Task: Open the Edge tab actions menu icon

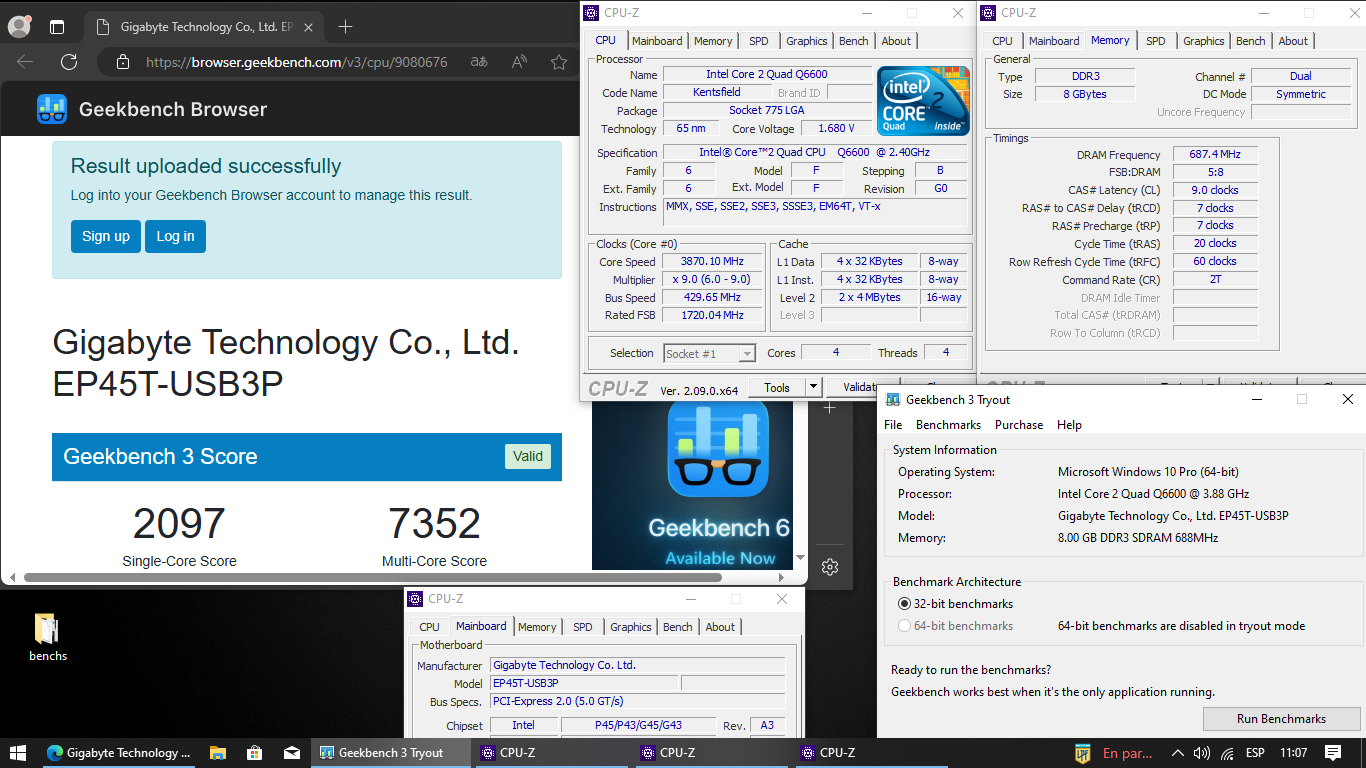Action: tap(57, 27)
